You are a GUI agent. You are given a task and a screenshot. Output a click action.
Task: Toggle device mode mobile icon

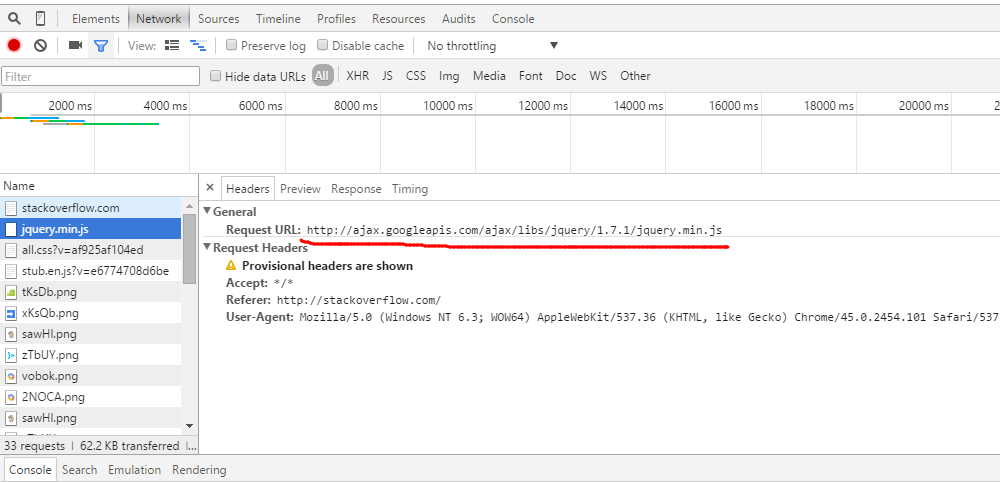click(40, 18)
